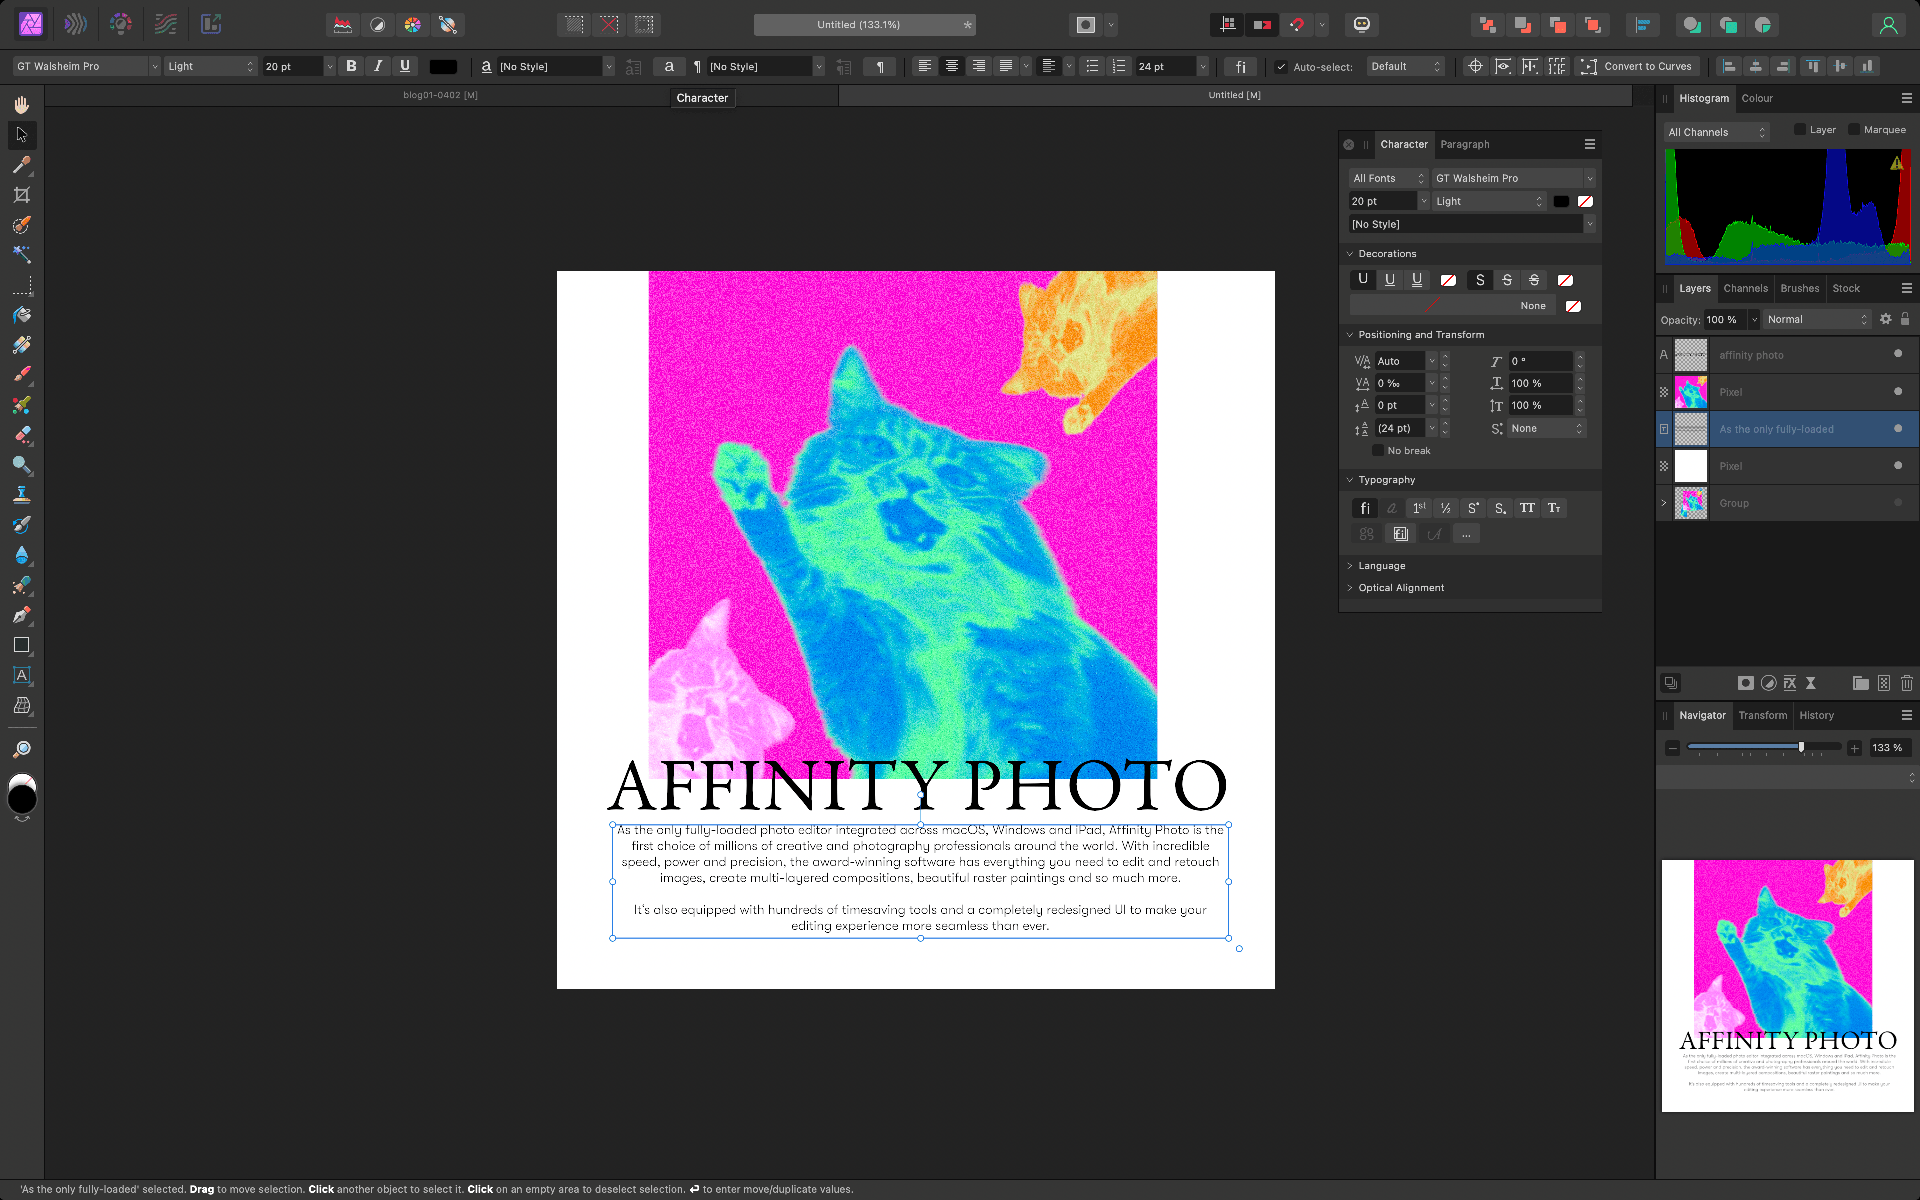Switch to the History tab
The height and width of the screenshot is (1200, 1920).
[x=1816, y=715]
